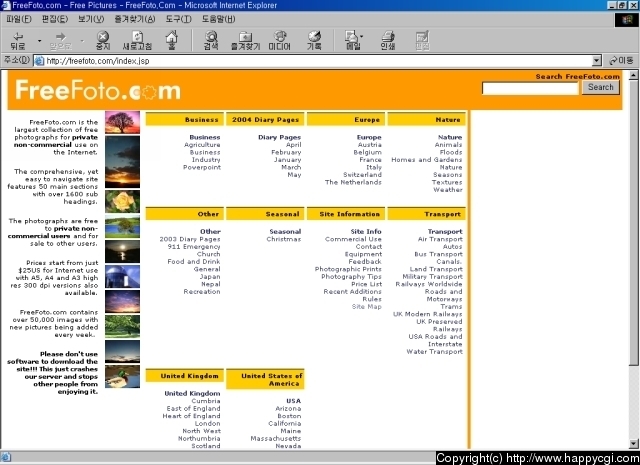Open the Food and Drink link
Screen dimensions: 640x465
194,262
